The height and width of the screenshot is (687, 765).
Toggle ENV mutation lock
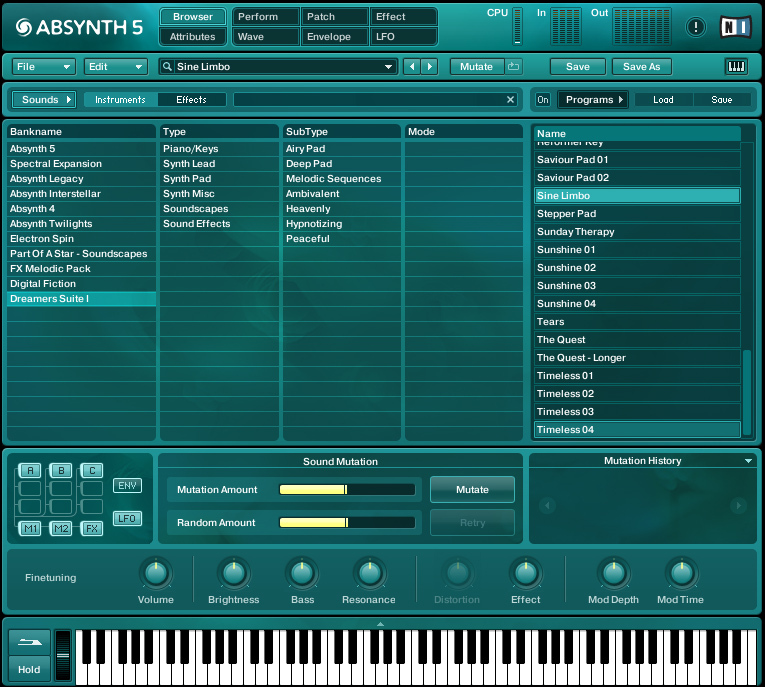coord(127,485)
